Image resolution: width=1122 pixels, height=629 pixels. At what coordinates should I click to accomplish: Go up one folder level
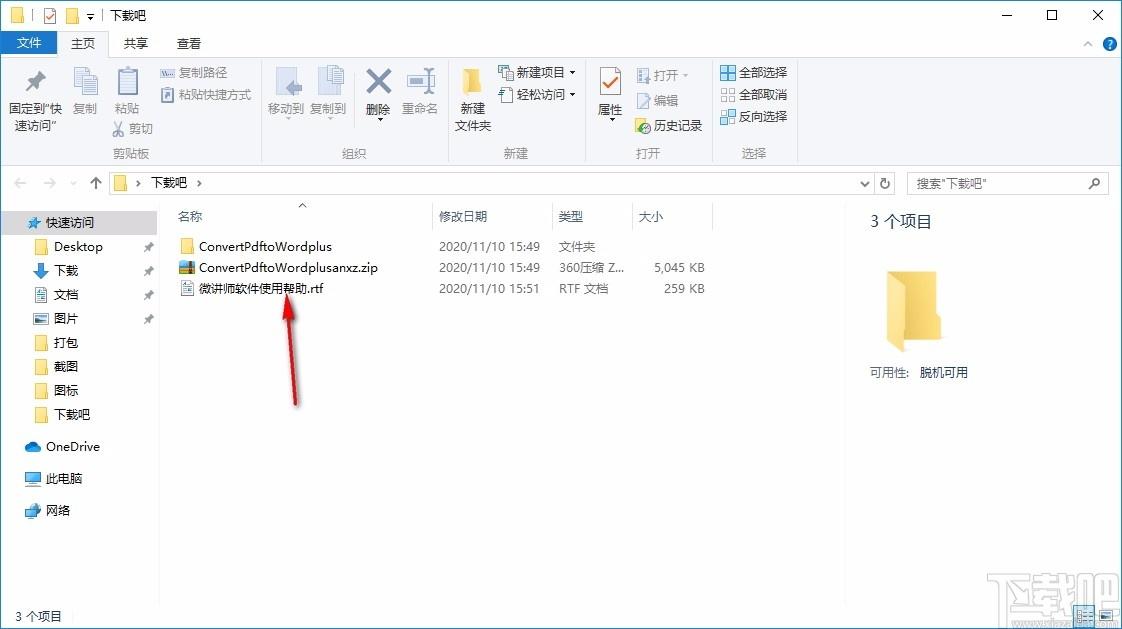(96, 183)
